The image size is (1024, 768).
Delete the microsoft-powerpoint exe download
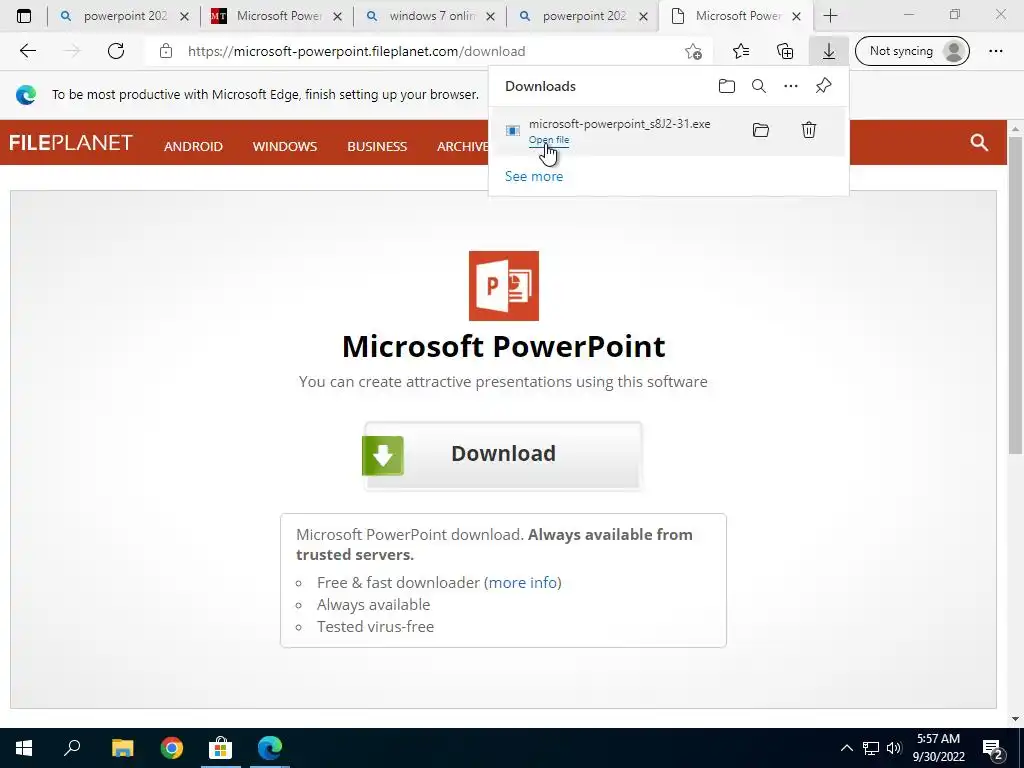[808, 130]
